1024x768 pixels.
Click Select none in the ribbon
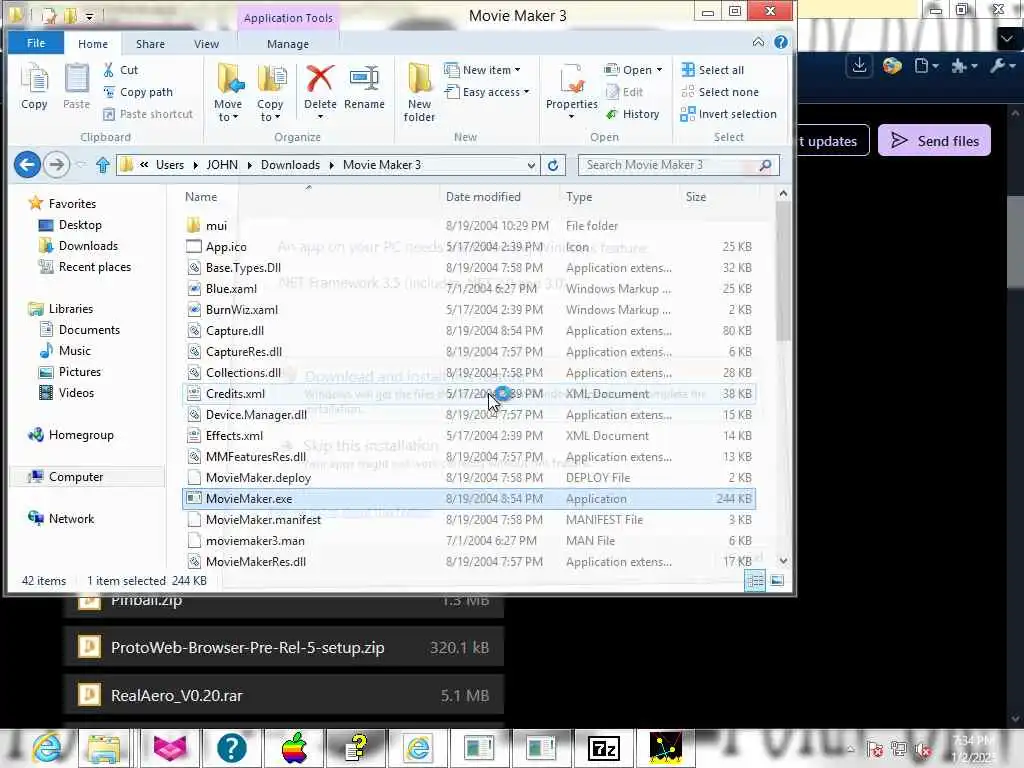pos(720,92)
